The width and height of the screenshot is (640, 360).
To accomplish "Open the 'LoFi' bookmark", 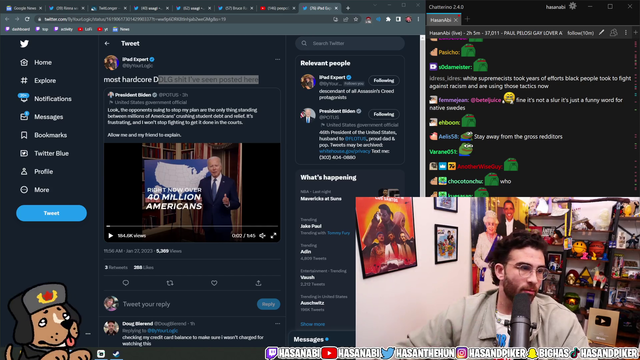I will (x=85, y=29).
